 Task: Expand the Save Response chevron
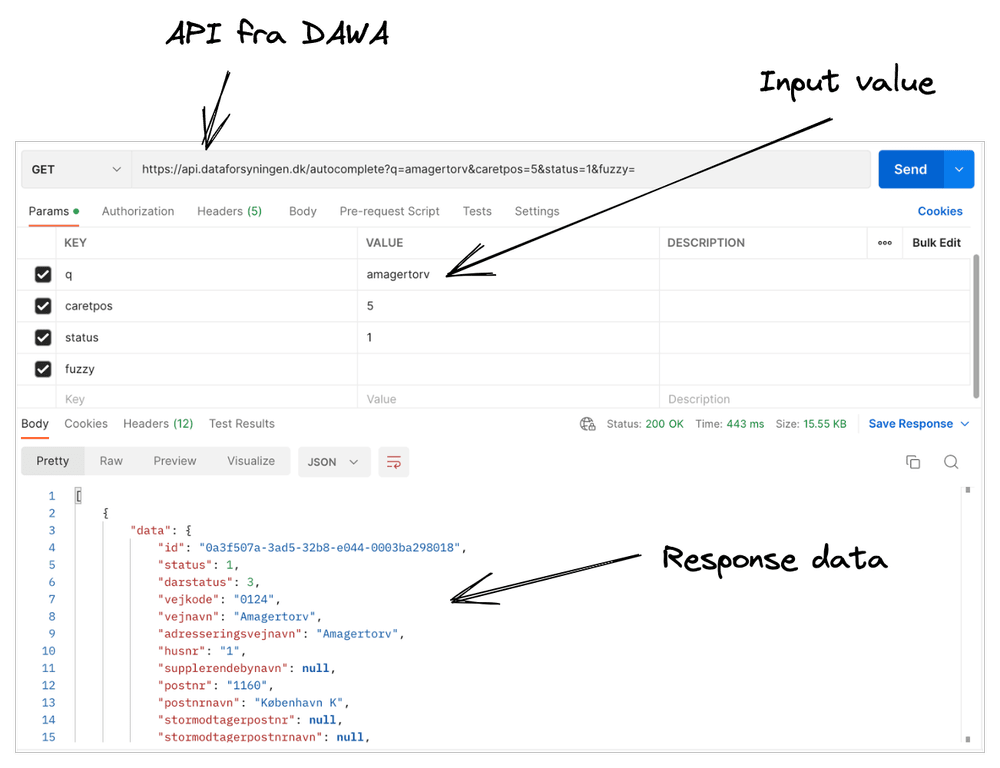(965, 424)
